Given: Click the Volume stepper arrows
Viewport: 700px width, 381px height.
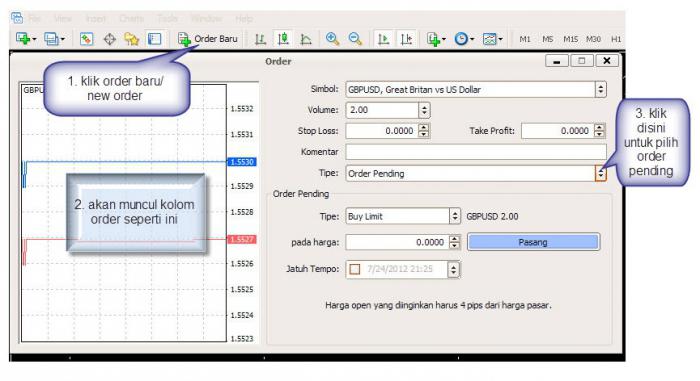Looking at the screenshot, I should click(x=424, y=110).
